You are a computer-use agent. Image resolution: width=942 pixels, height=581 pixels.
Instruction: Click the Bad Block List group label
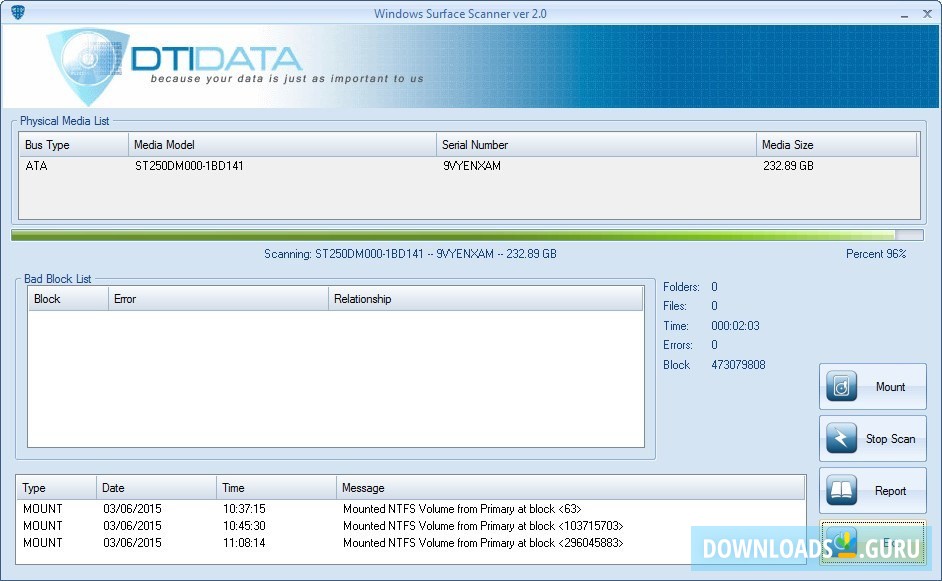(x=58, y=279)
